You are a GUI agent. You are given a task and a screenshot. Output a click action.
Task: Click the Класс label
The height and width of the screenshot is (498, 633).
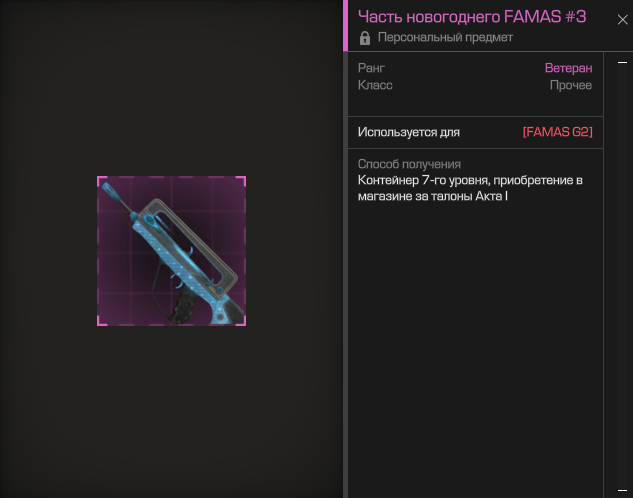tap(375, 85)
